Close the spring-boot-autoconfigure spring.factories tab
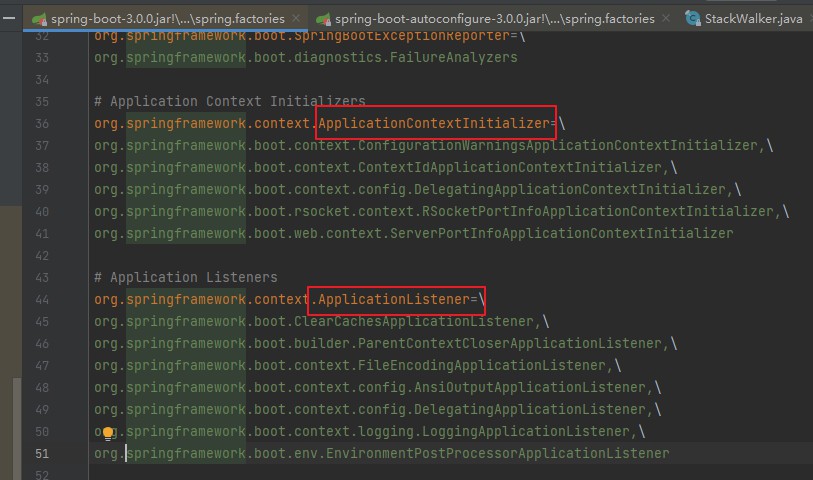The image size is (813, 480). click(666, 19)
